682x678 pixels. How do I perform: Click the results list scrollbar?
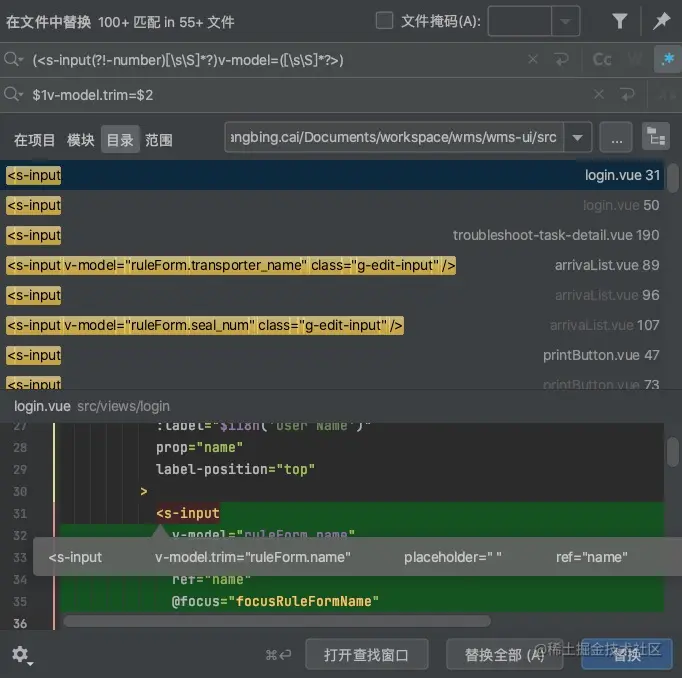[x=673, y=177]
